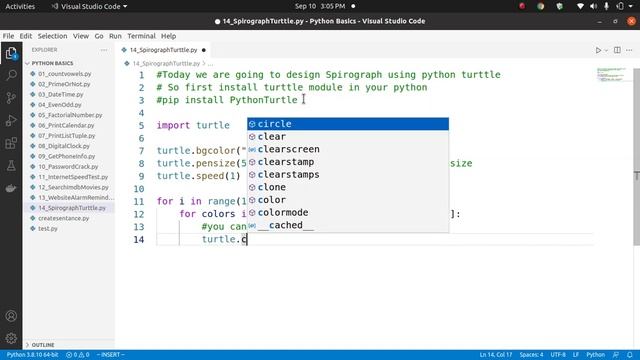The image size is (640, 360).
Task: Choose clone from the autocomplete list
Action: coord(348,187)
